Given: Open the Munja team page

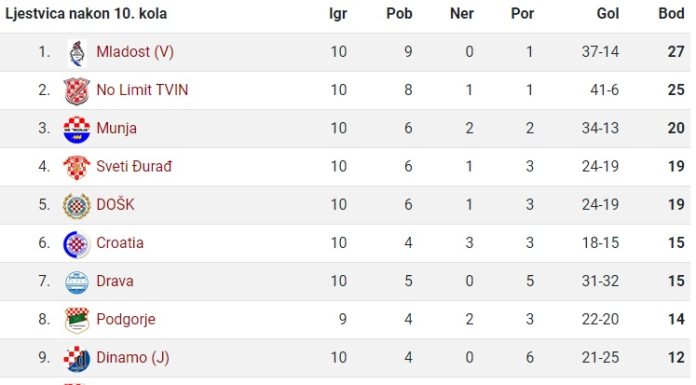Looking at the screenshot, I should [116, 128].
